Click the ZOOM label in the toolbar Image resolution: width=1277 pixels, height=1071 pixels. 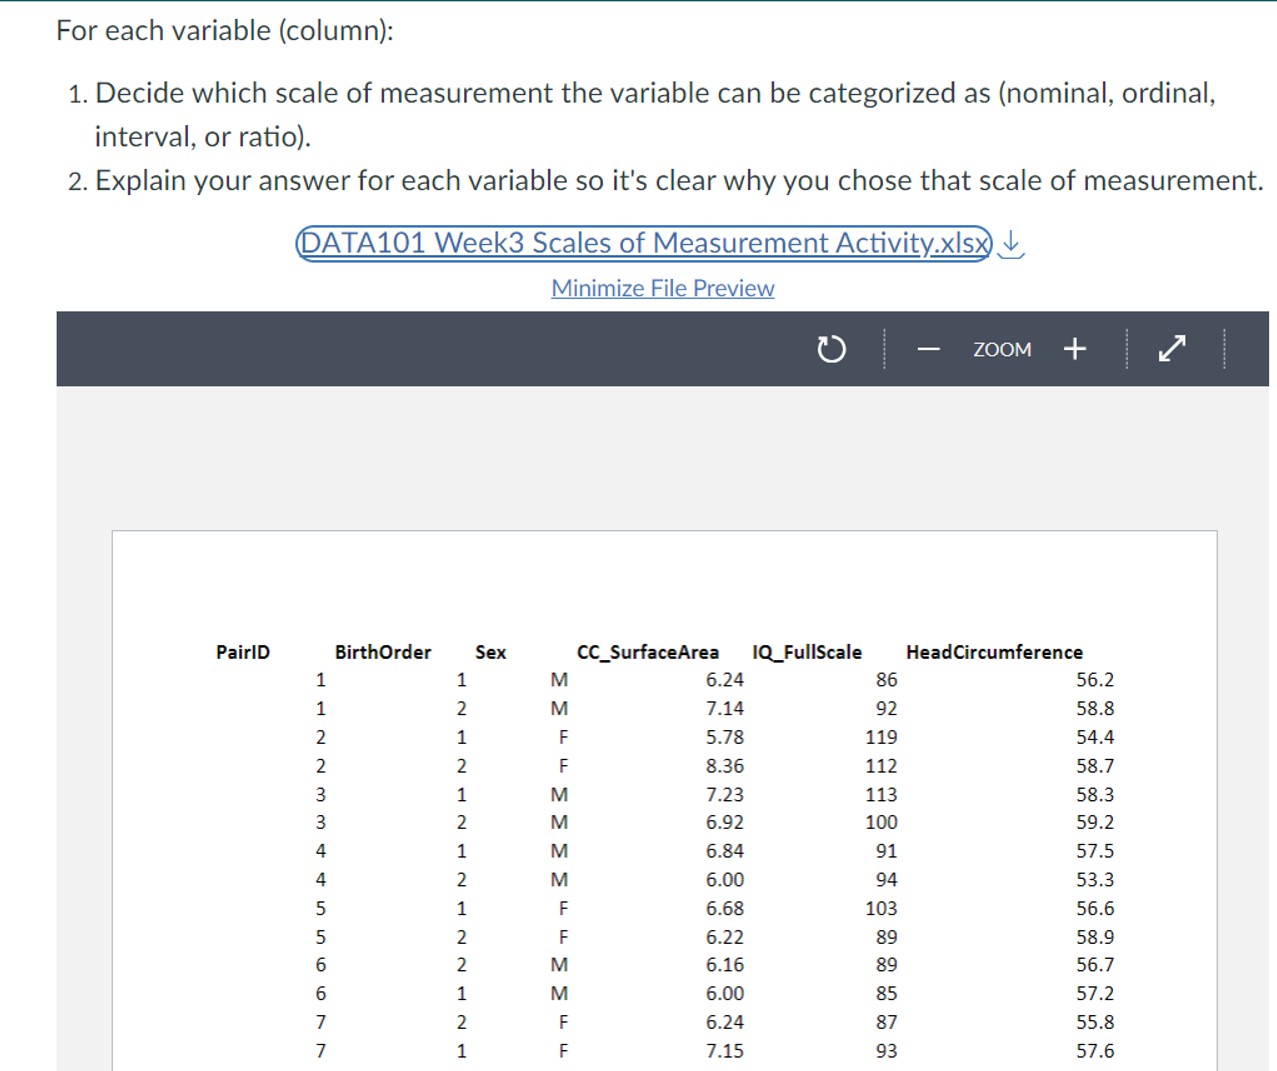tap(1002, 349)
